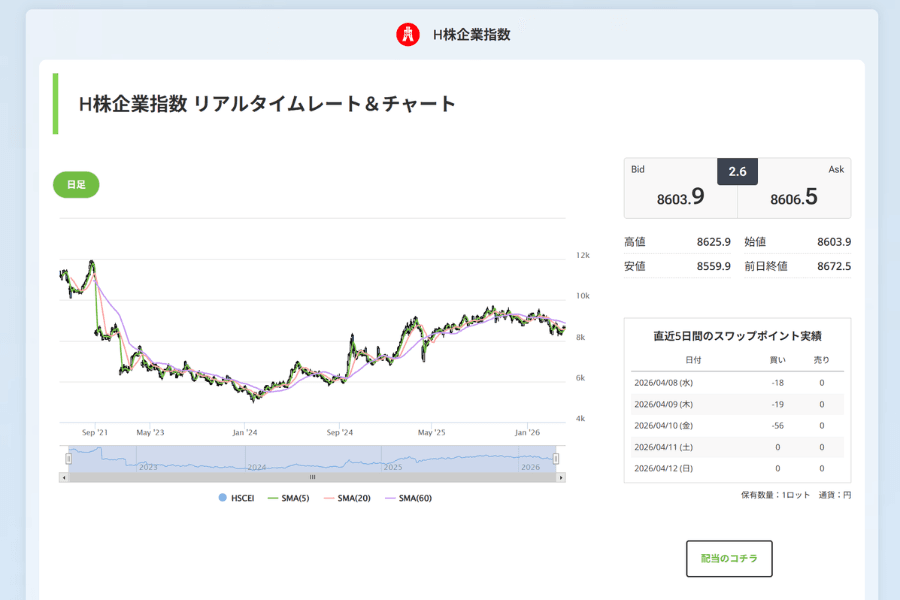Select the swap point row for 2026/04/10
Image resolution: width=900 pixels, height=600 pixels.
click(x=737, y=425)
